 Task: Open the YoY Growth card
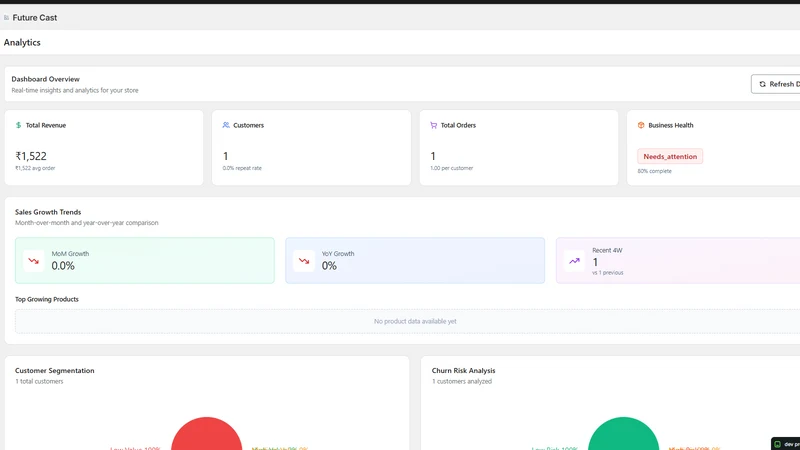415,261
